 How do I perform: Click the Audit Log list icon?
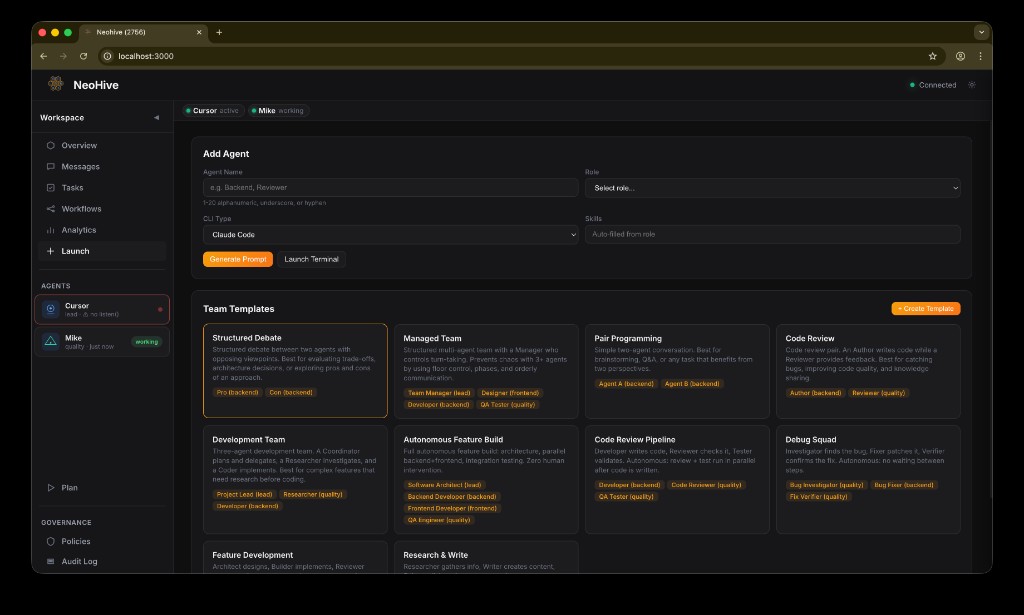50,561
